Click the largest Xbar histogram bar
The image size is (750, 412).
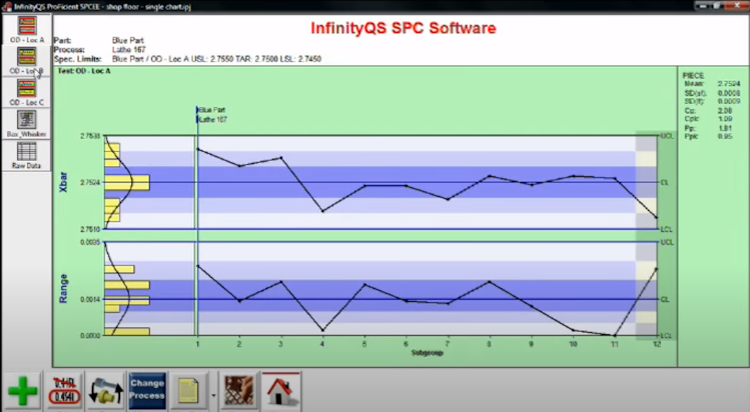click(127, 182)
